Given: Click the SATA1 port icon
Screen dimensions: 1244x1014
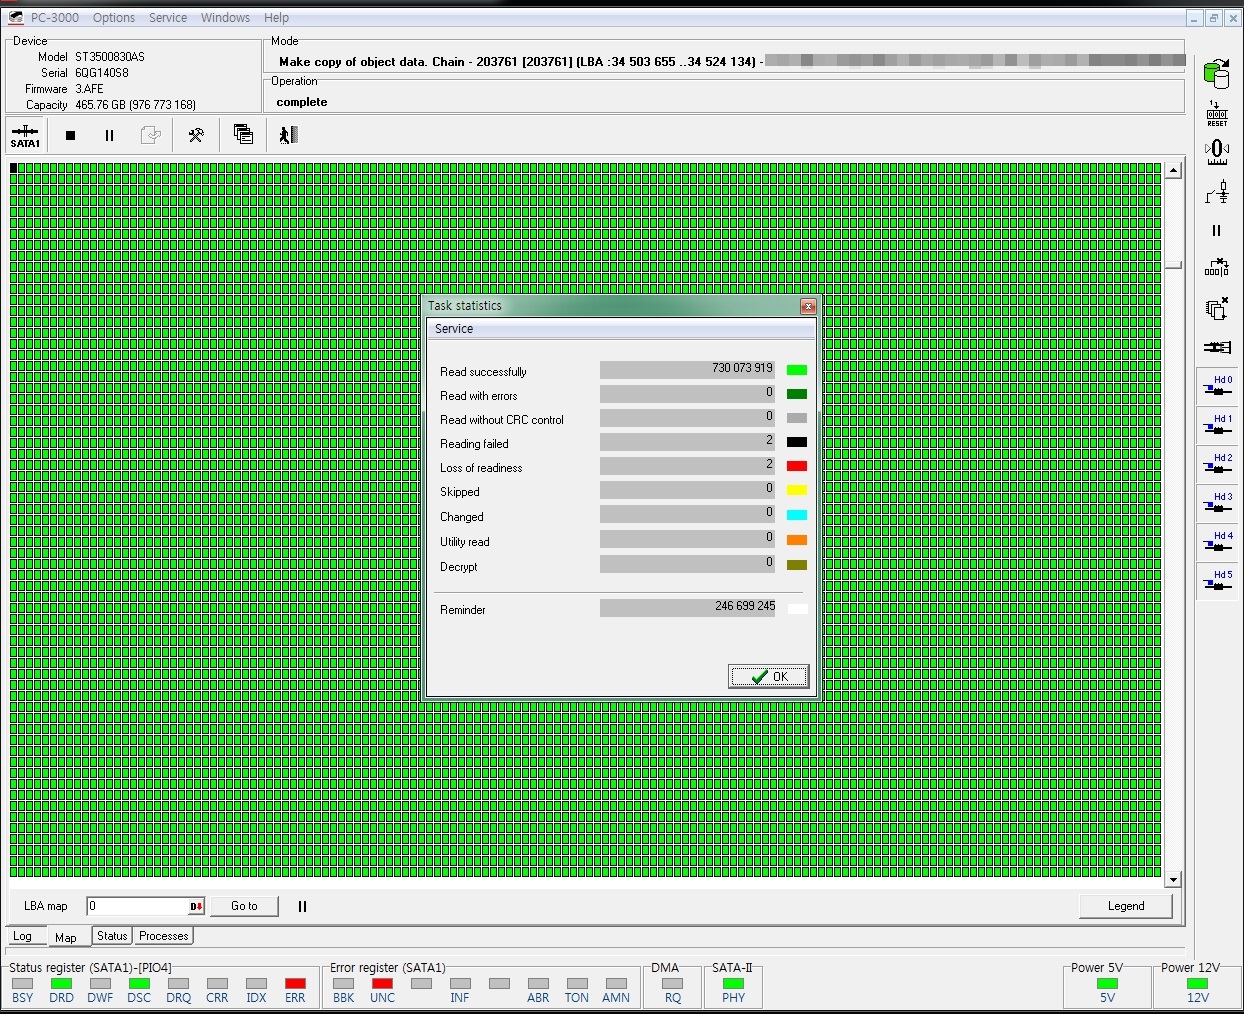Looking at the screenshot, I should click(25, 135).
